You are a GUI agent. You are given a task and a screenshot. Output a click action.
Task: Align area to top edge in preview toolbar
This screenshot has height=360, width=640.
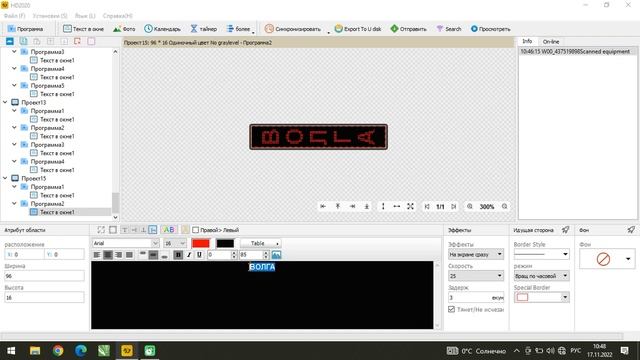[338, 207]
